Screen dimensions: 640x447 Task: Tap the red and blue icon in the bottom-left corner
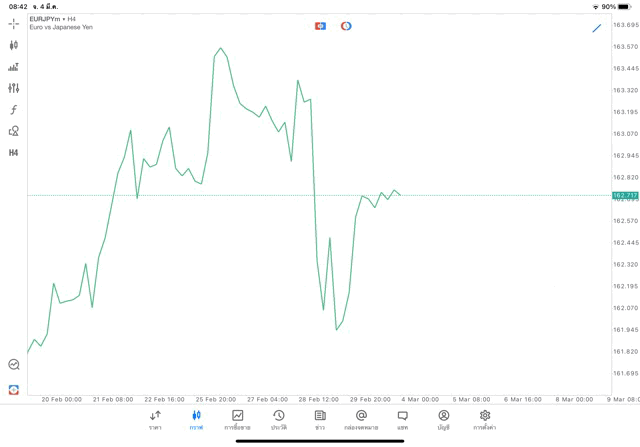coord(14,389)
